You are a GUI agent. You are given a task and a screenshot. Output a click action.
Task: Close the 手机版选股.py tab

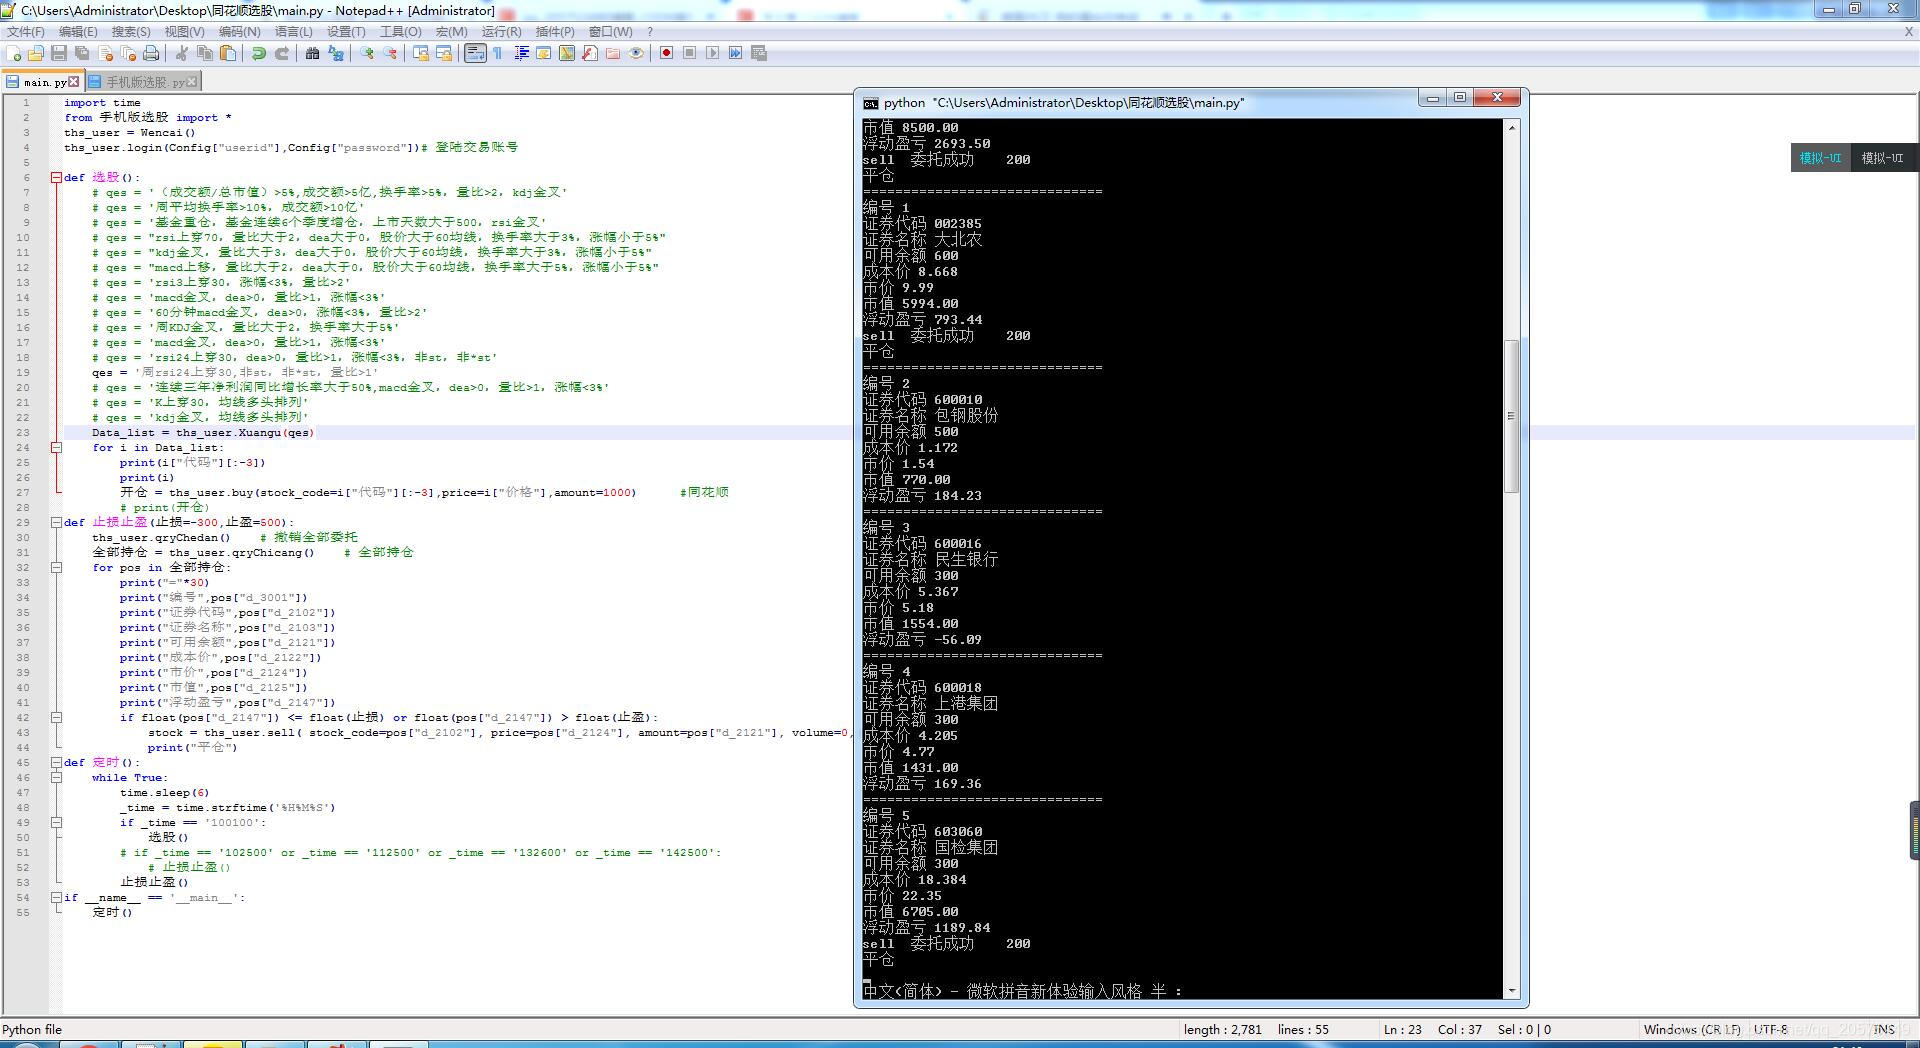pos(193,82)
